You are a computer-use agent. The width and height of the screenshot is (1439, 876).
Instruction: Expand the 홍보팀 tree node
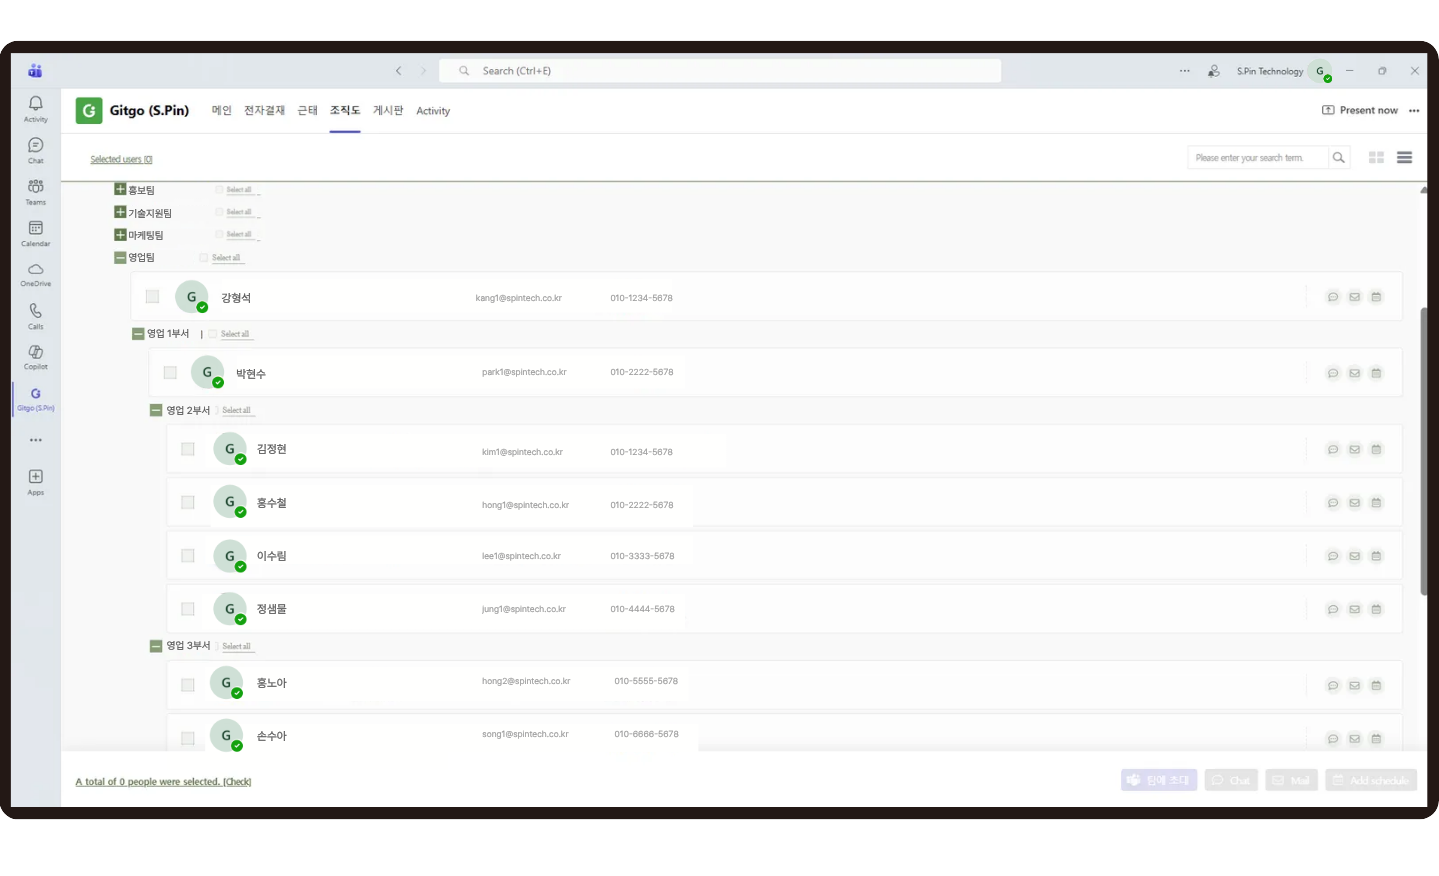120,189
